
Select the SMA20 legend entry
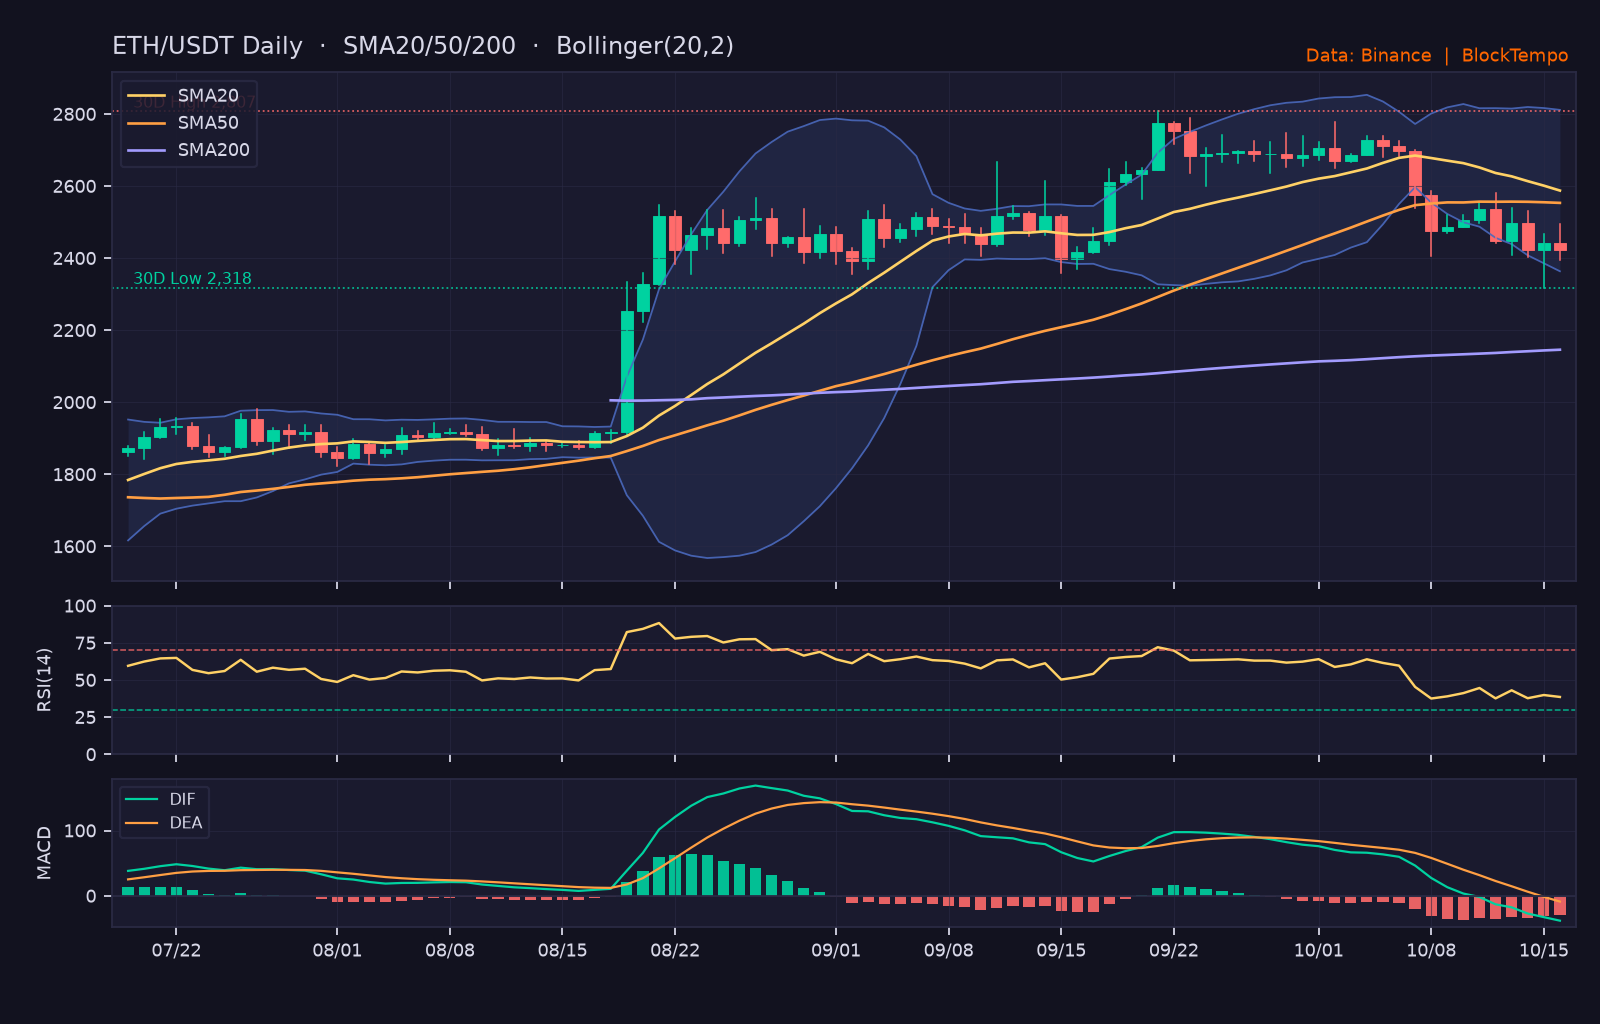click(x=184, y=96)
